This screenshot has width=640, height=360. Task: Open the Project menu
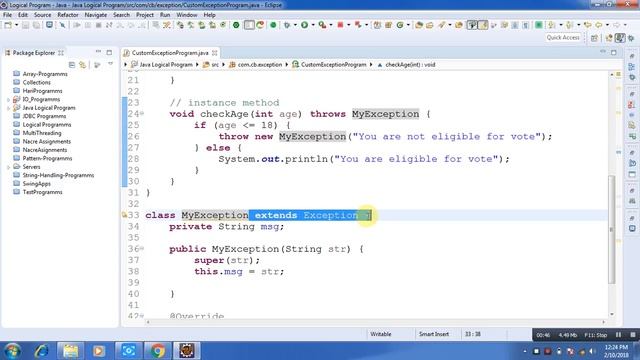click(145, 15)
